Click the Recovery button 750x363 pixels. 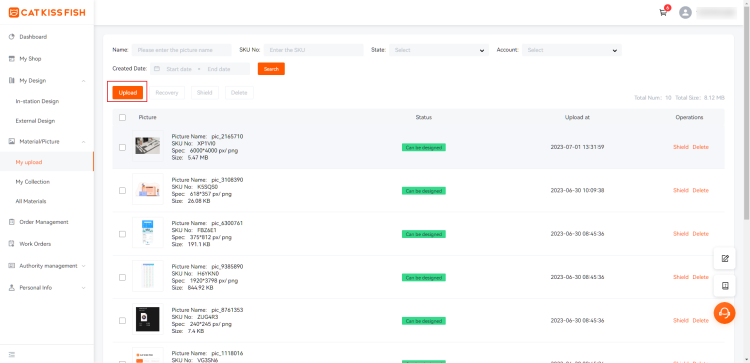[x=166, y=93]
